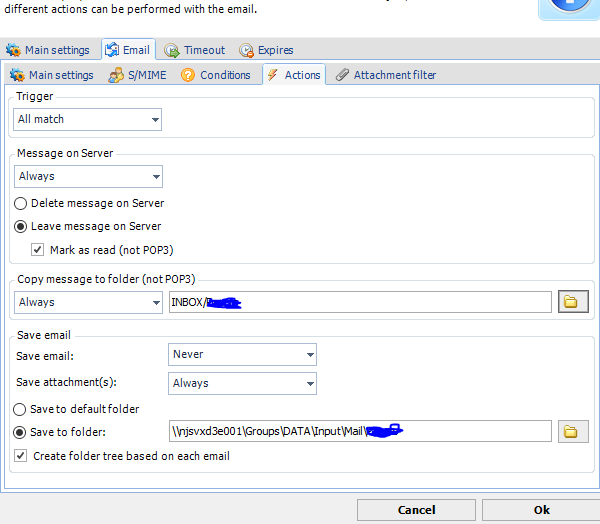
Task: Choose Leave message on Server option
Action: click(x=22, y=226)
